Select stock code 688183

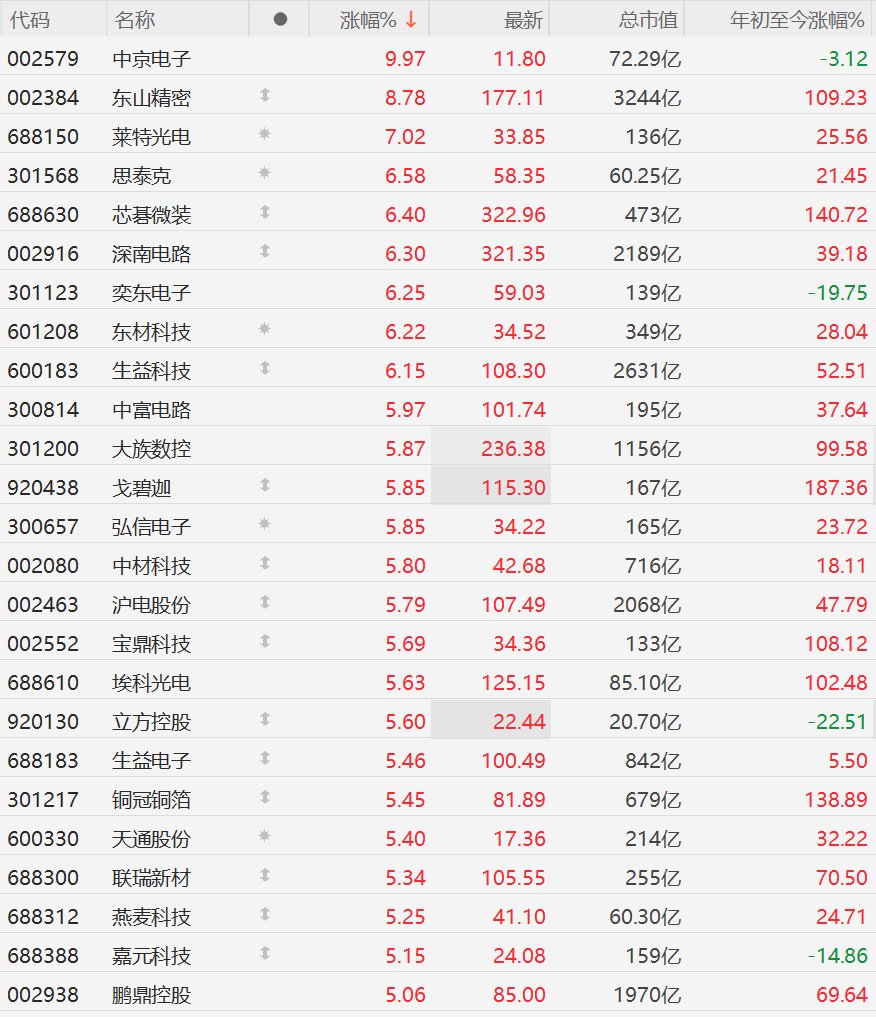43,761
